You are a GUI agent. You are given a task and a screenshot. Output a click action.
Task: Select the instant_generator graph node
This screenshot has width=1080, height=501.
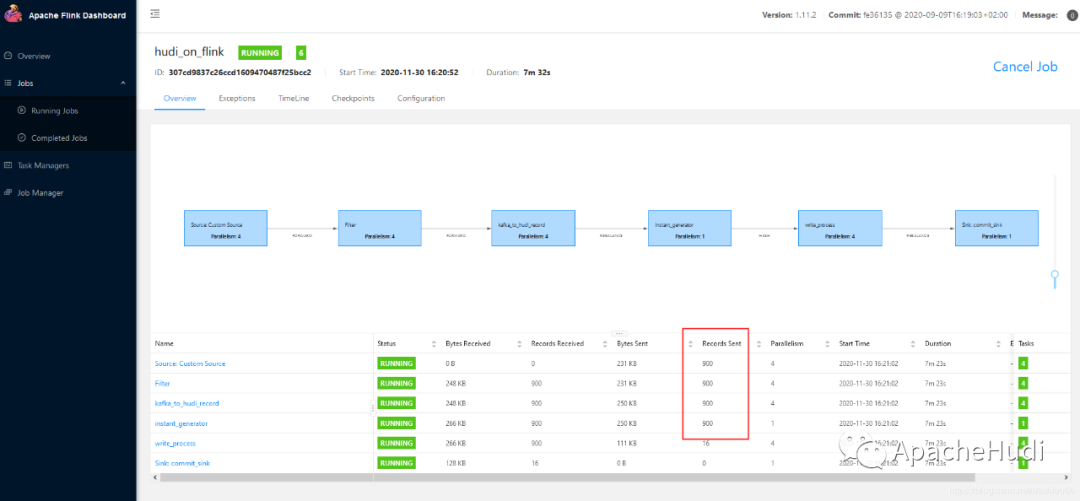point(689,229)
